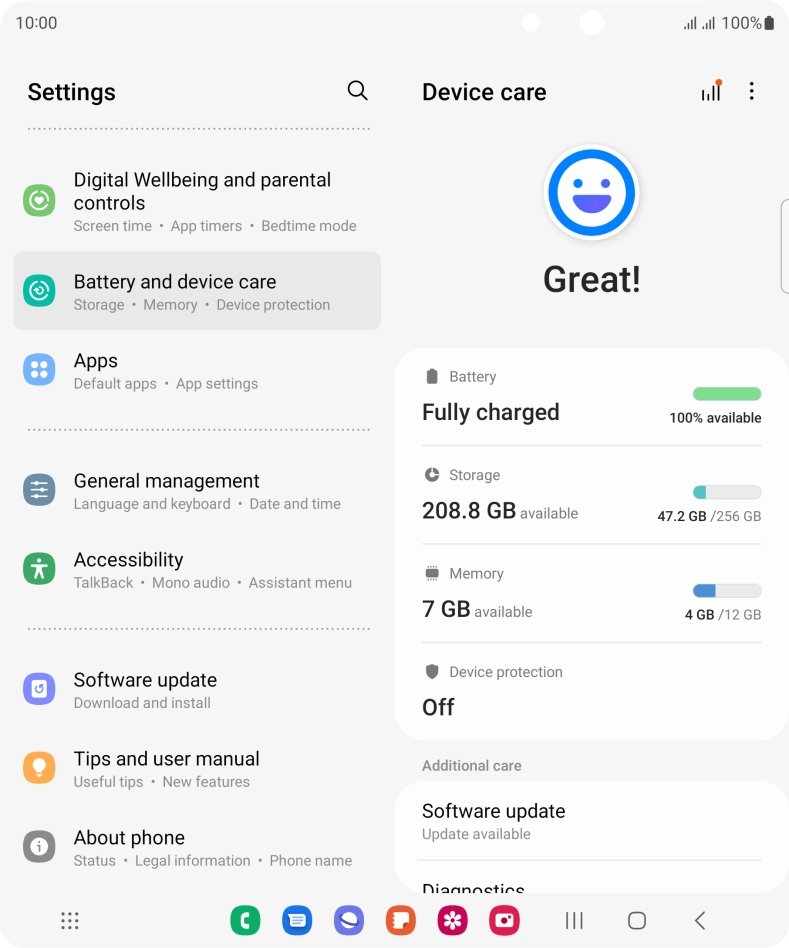Open Battery fully charged details
Image resolution: width=789 pixels, height=948 pixels.
[x=591, y=398]
